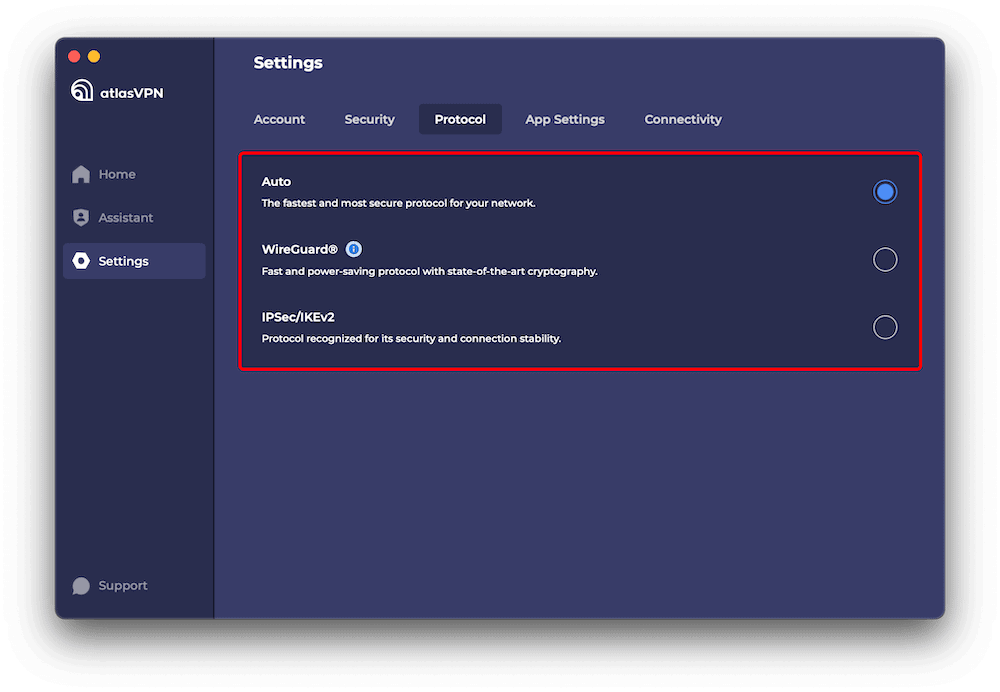1000x692 pixels.
Task: Click the Support chat bubble icon
Action: click(x=81, y=586)
